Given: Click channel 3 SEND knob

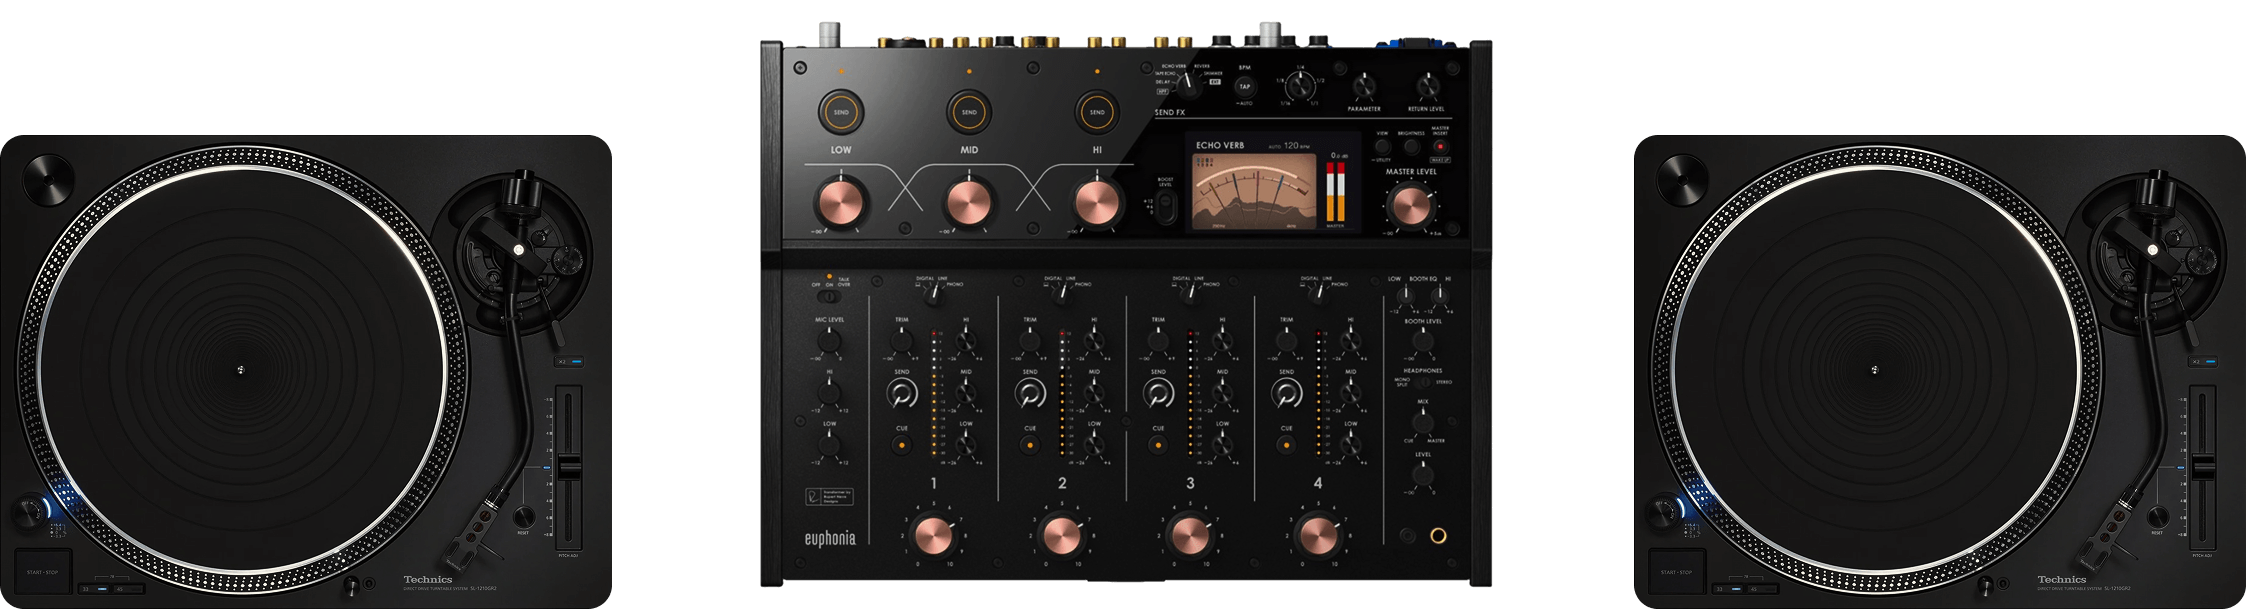Looking at the screenshot, I should [x=1158, y=396].
